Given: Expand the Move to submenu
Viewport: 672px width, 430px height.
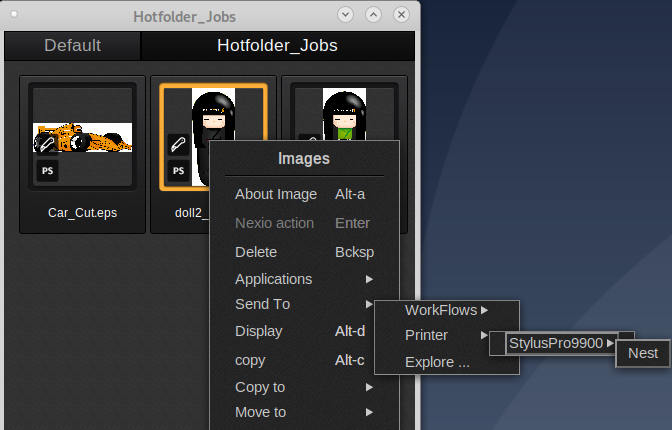Looking at the screenshot, I should click(x=304, y=412).
